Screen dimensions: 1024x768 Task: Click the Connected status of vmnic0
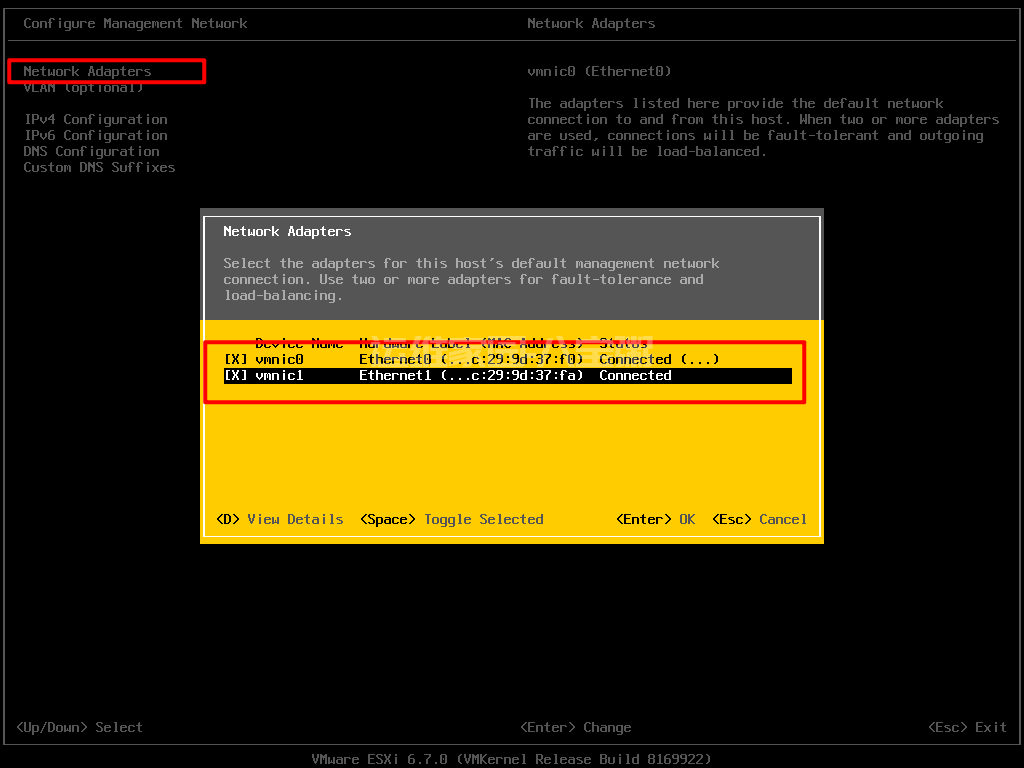pos(635,359)
